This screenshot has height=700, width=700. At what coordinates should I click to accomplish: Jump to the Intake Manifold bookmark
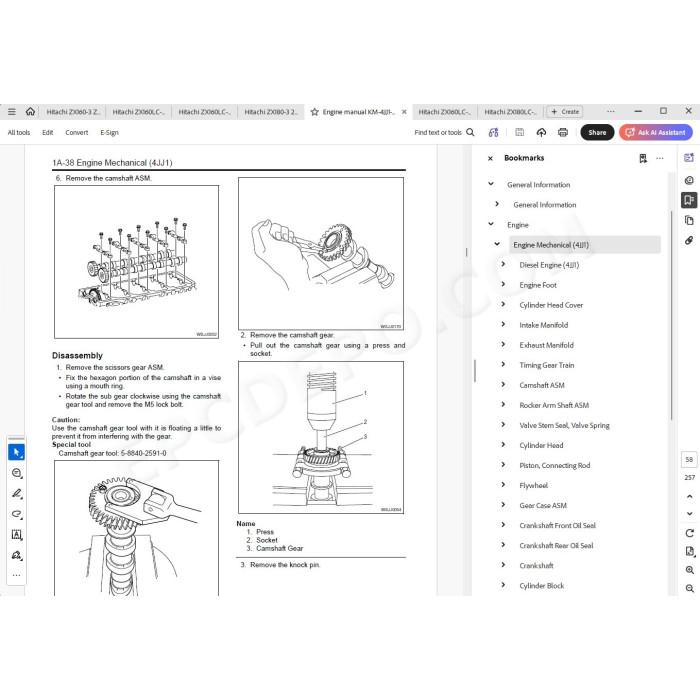544,325
